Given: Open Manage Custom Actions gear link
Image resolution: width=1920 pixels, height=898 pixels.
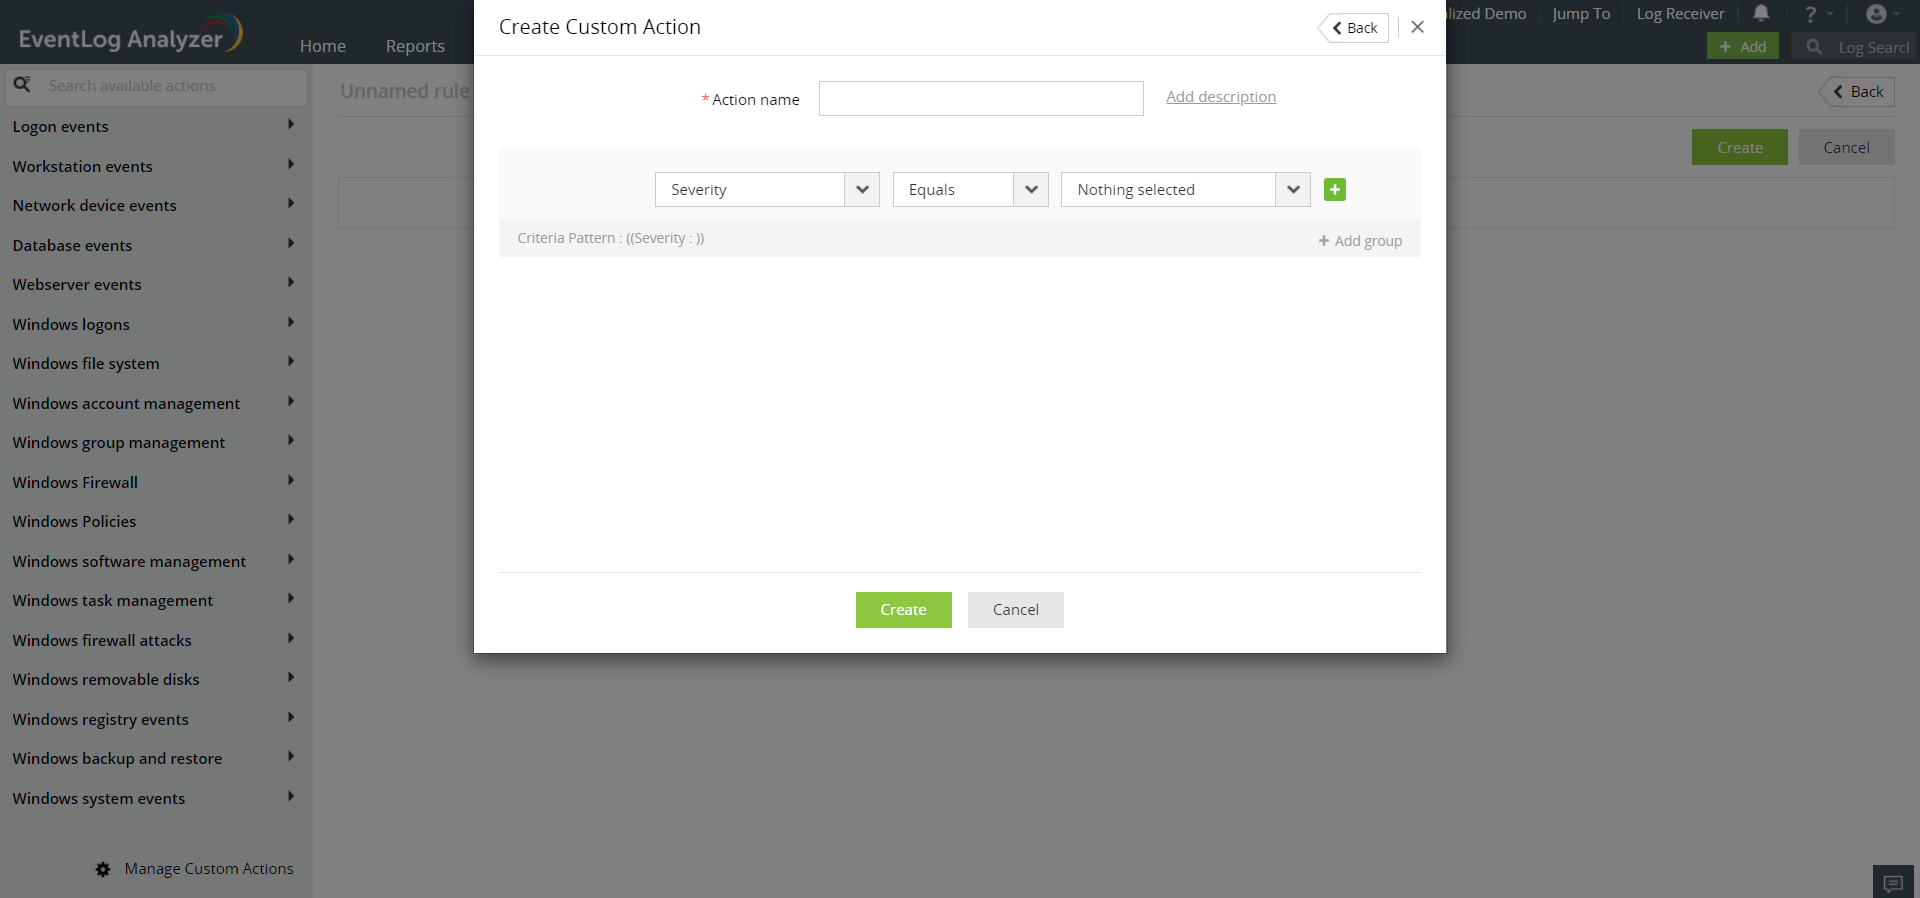Looking at the screenshot, I should [195, 869].
